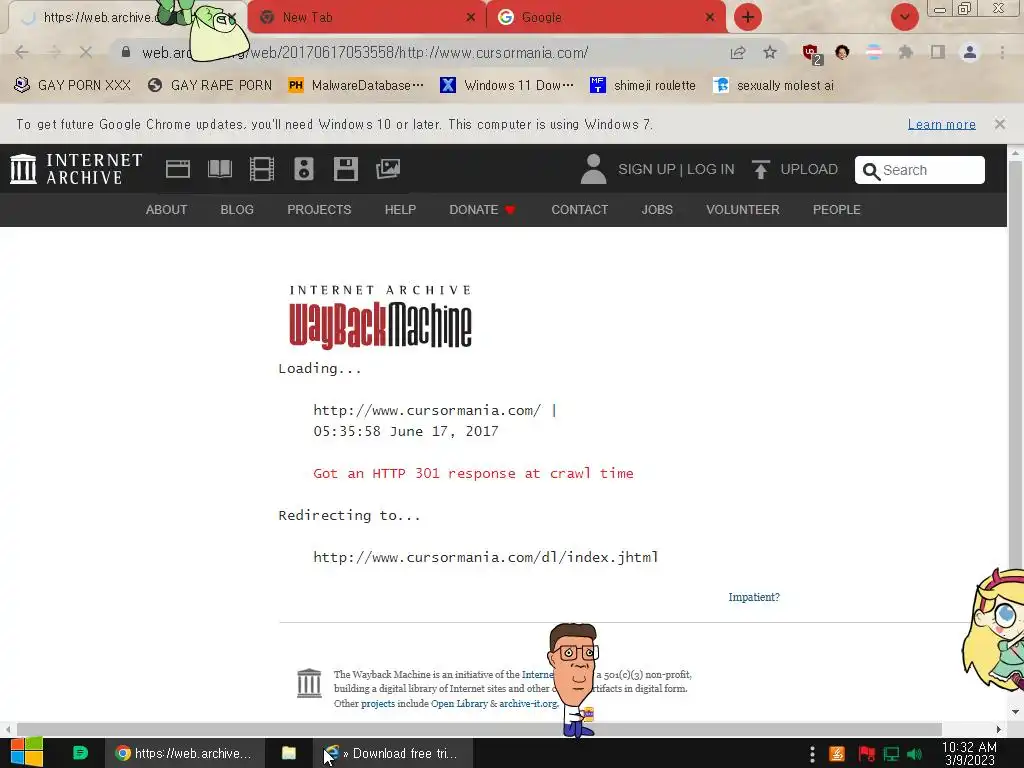
Task: Click the Wayback Machine logo
Action: 380,316
